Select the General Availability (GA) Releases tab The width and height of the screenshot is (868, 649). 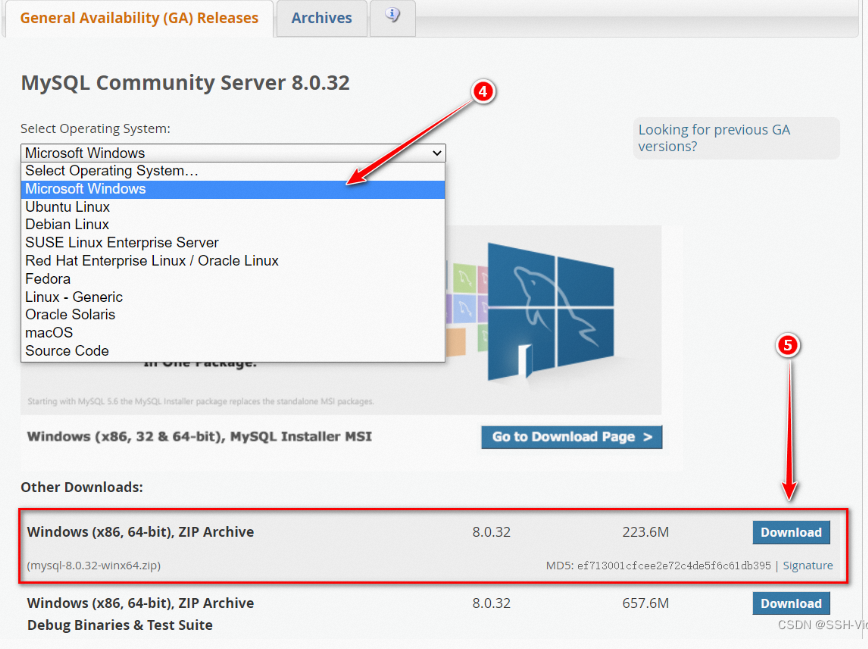click(x=139, y=18)
